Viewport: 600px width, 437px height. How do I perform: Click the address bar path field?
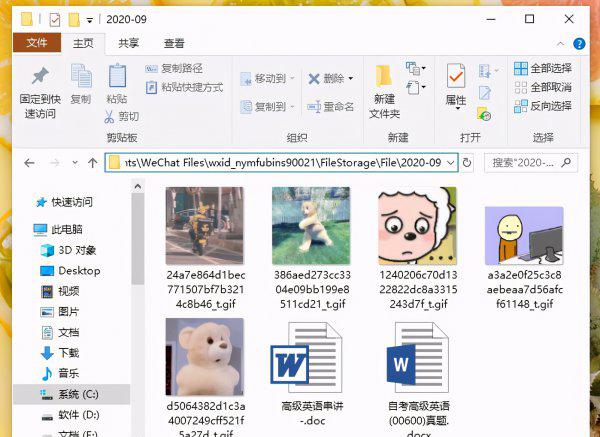pos(281,163)
